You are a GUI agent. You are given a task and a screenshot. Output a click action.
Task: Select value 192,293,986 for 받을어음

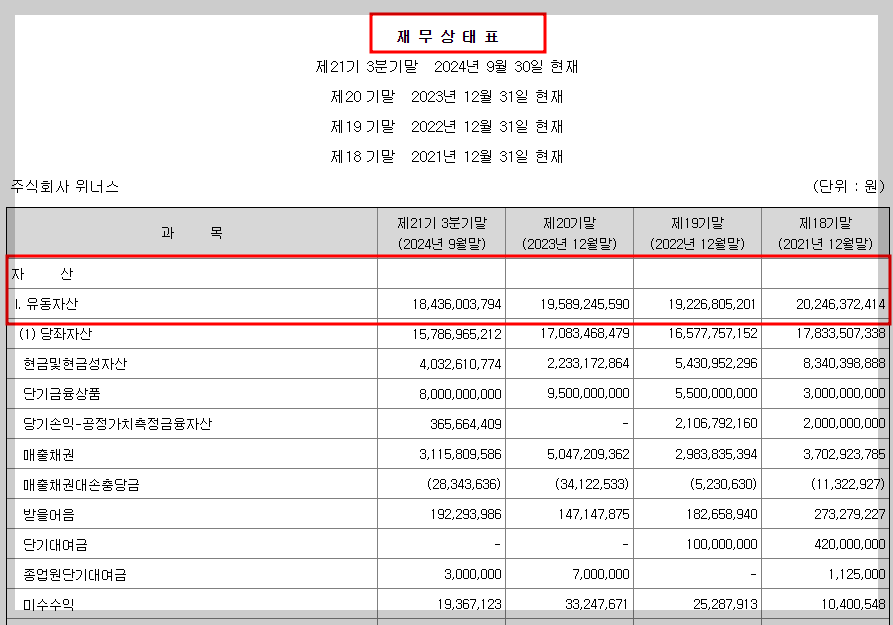(x=466, y=514)
